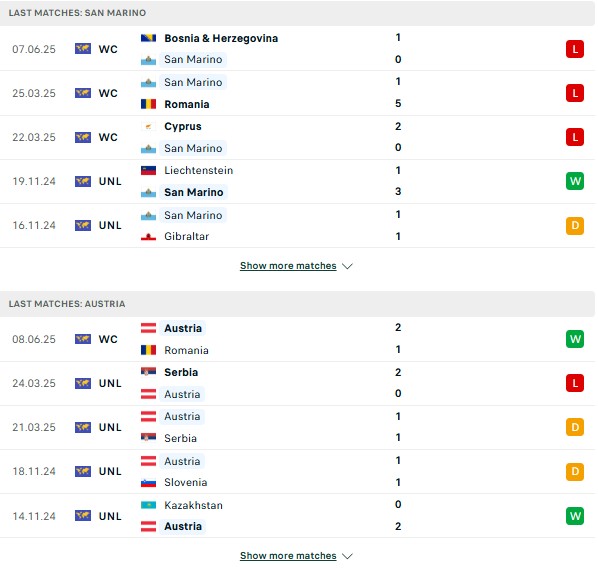
Task: Click the Austria team name on 08.06.25 row
Action: point(183,328)
